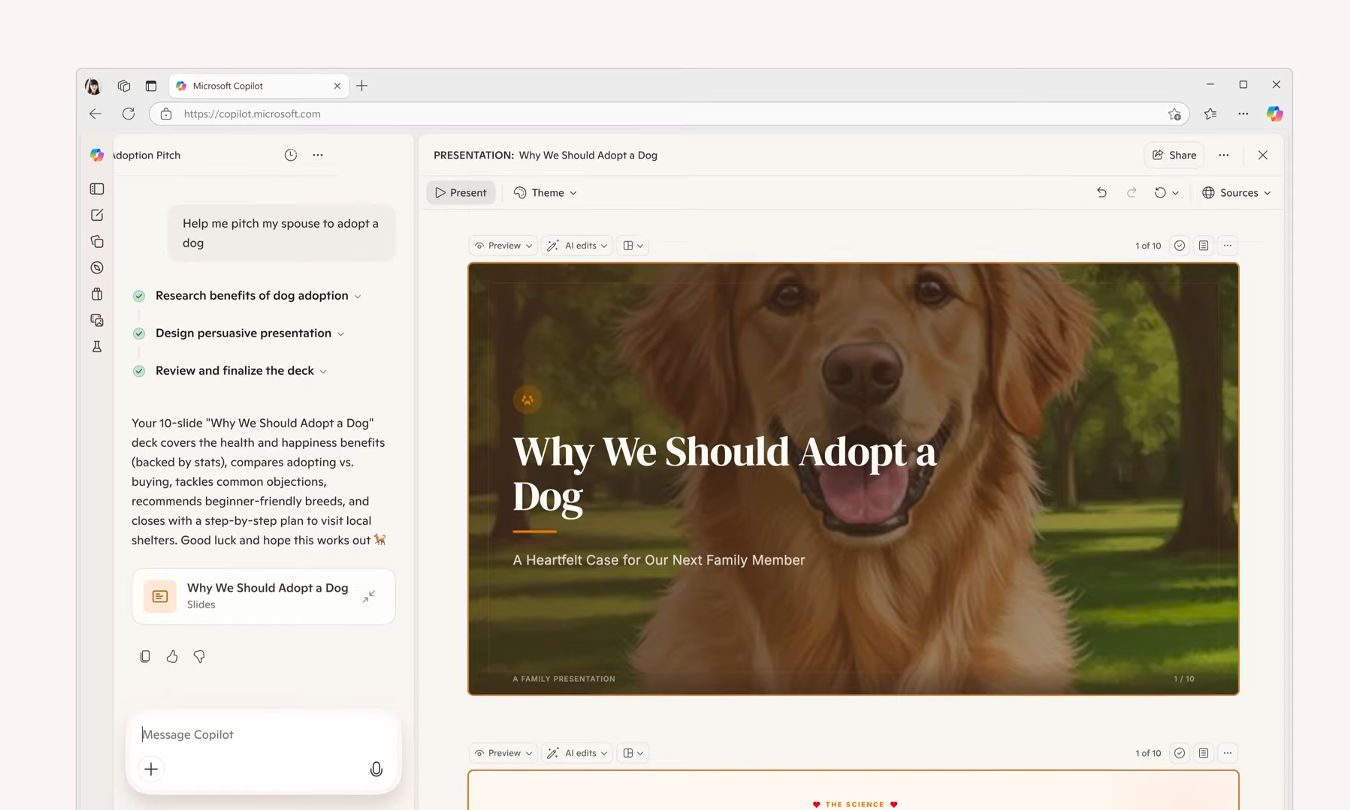Click the Share button
Viewport: 1350px width, 810px height.
coord(1174,155)
